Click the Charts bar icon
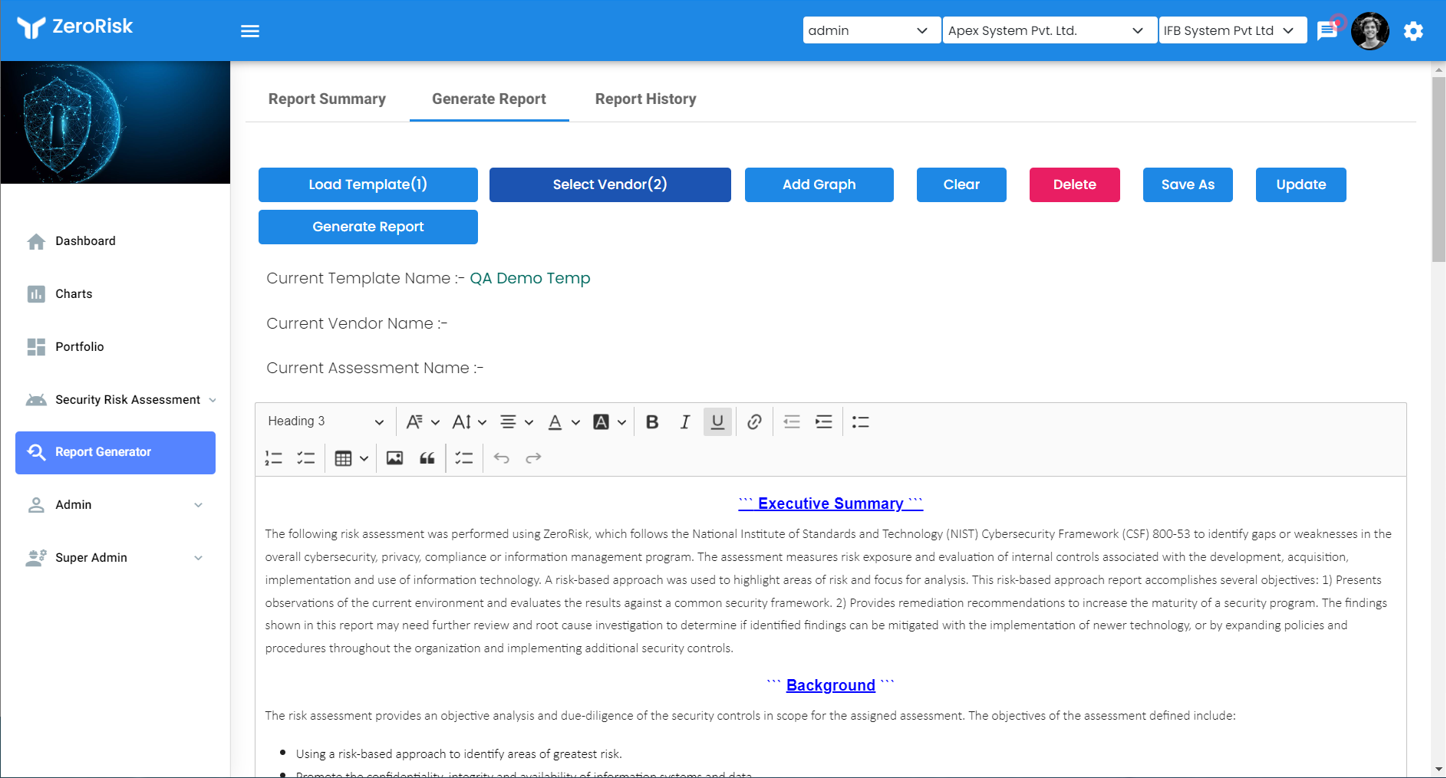This screenshot has width=1446, height=778. (36, 294)
